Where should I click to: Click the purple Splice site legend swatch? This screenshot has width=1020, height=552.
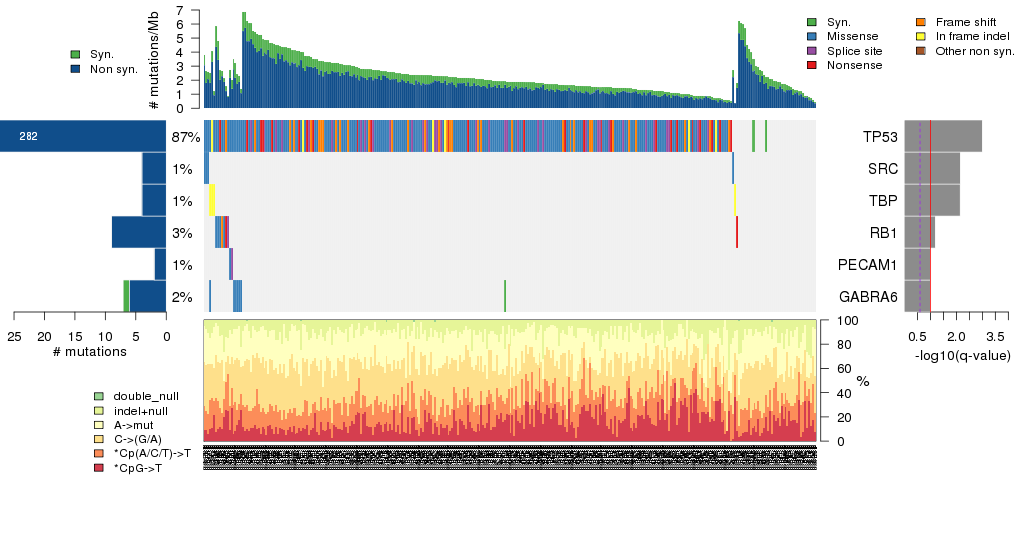pos(812,51)
